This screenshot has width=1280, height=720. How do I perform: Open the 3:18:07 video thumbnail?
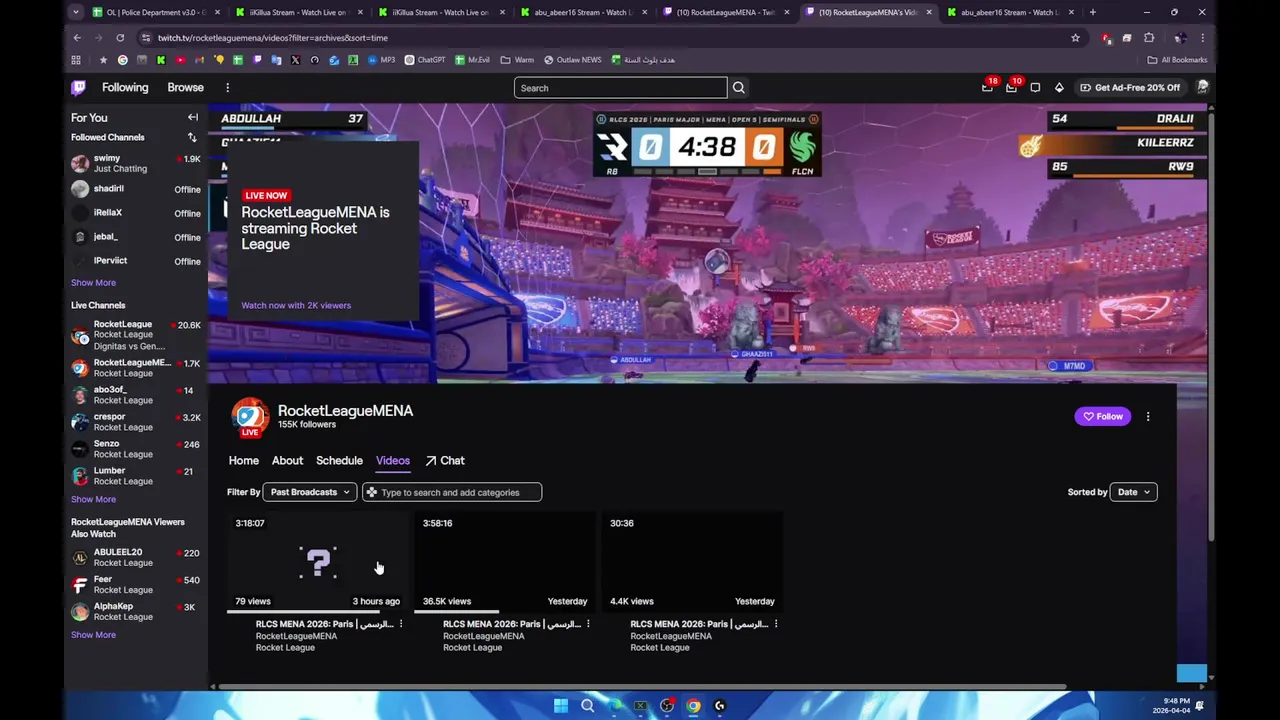(x=318, y=562)
